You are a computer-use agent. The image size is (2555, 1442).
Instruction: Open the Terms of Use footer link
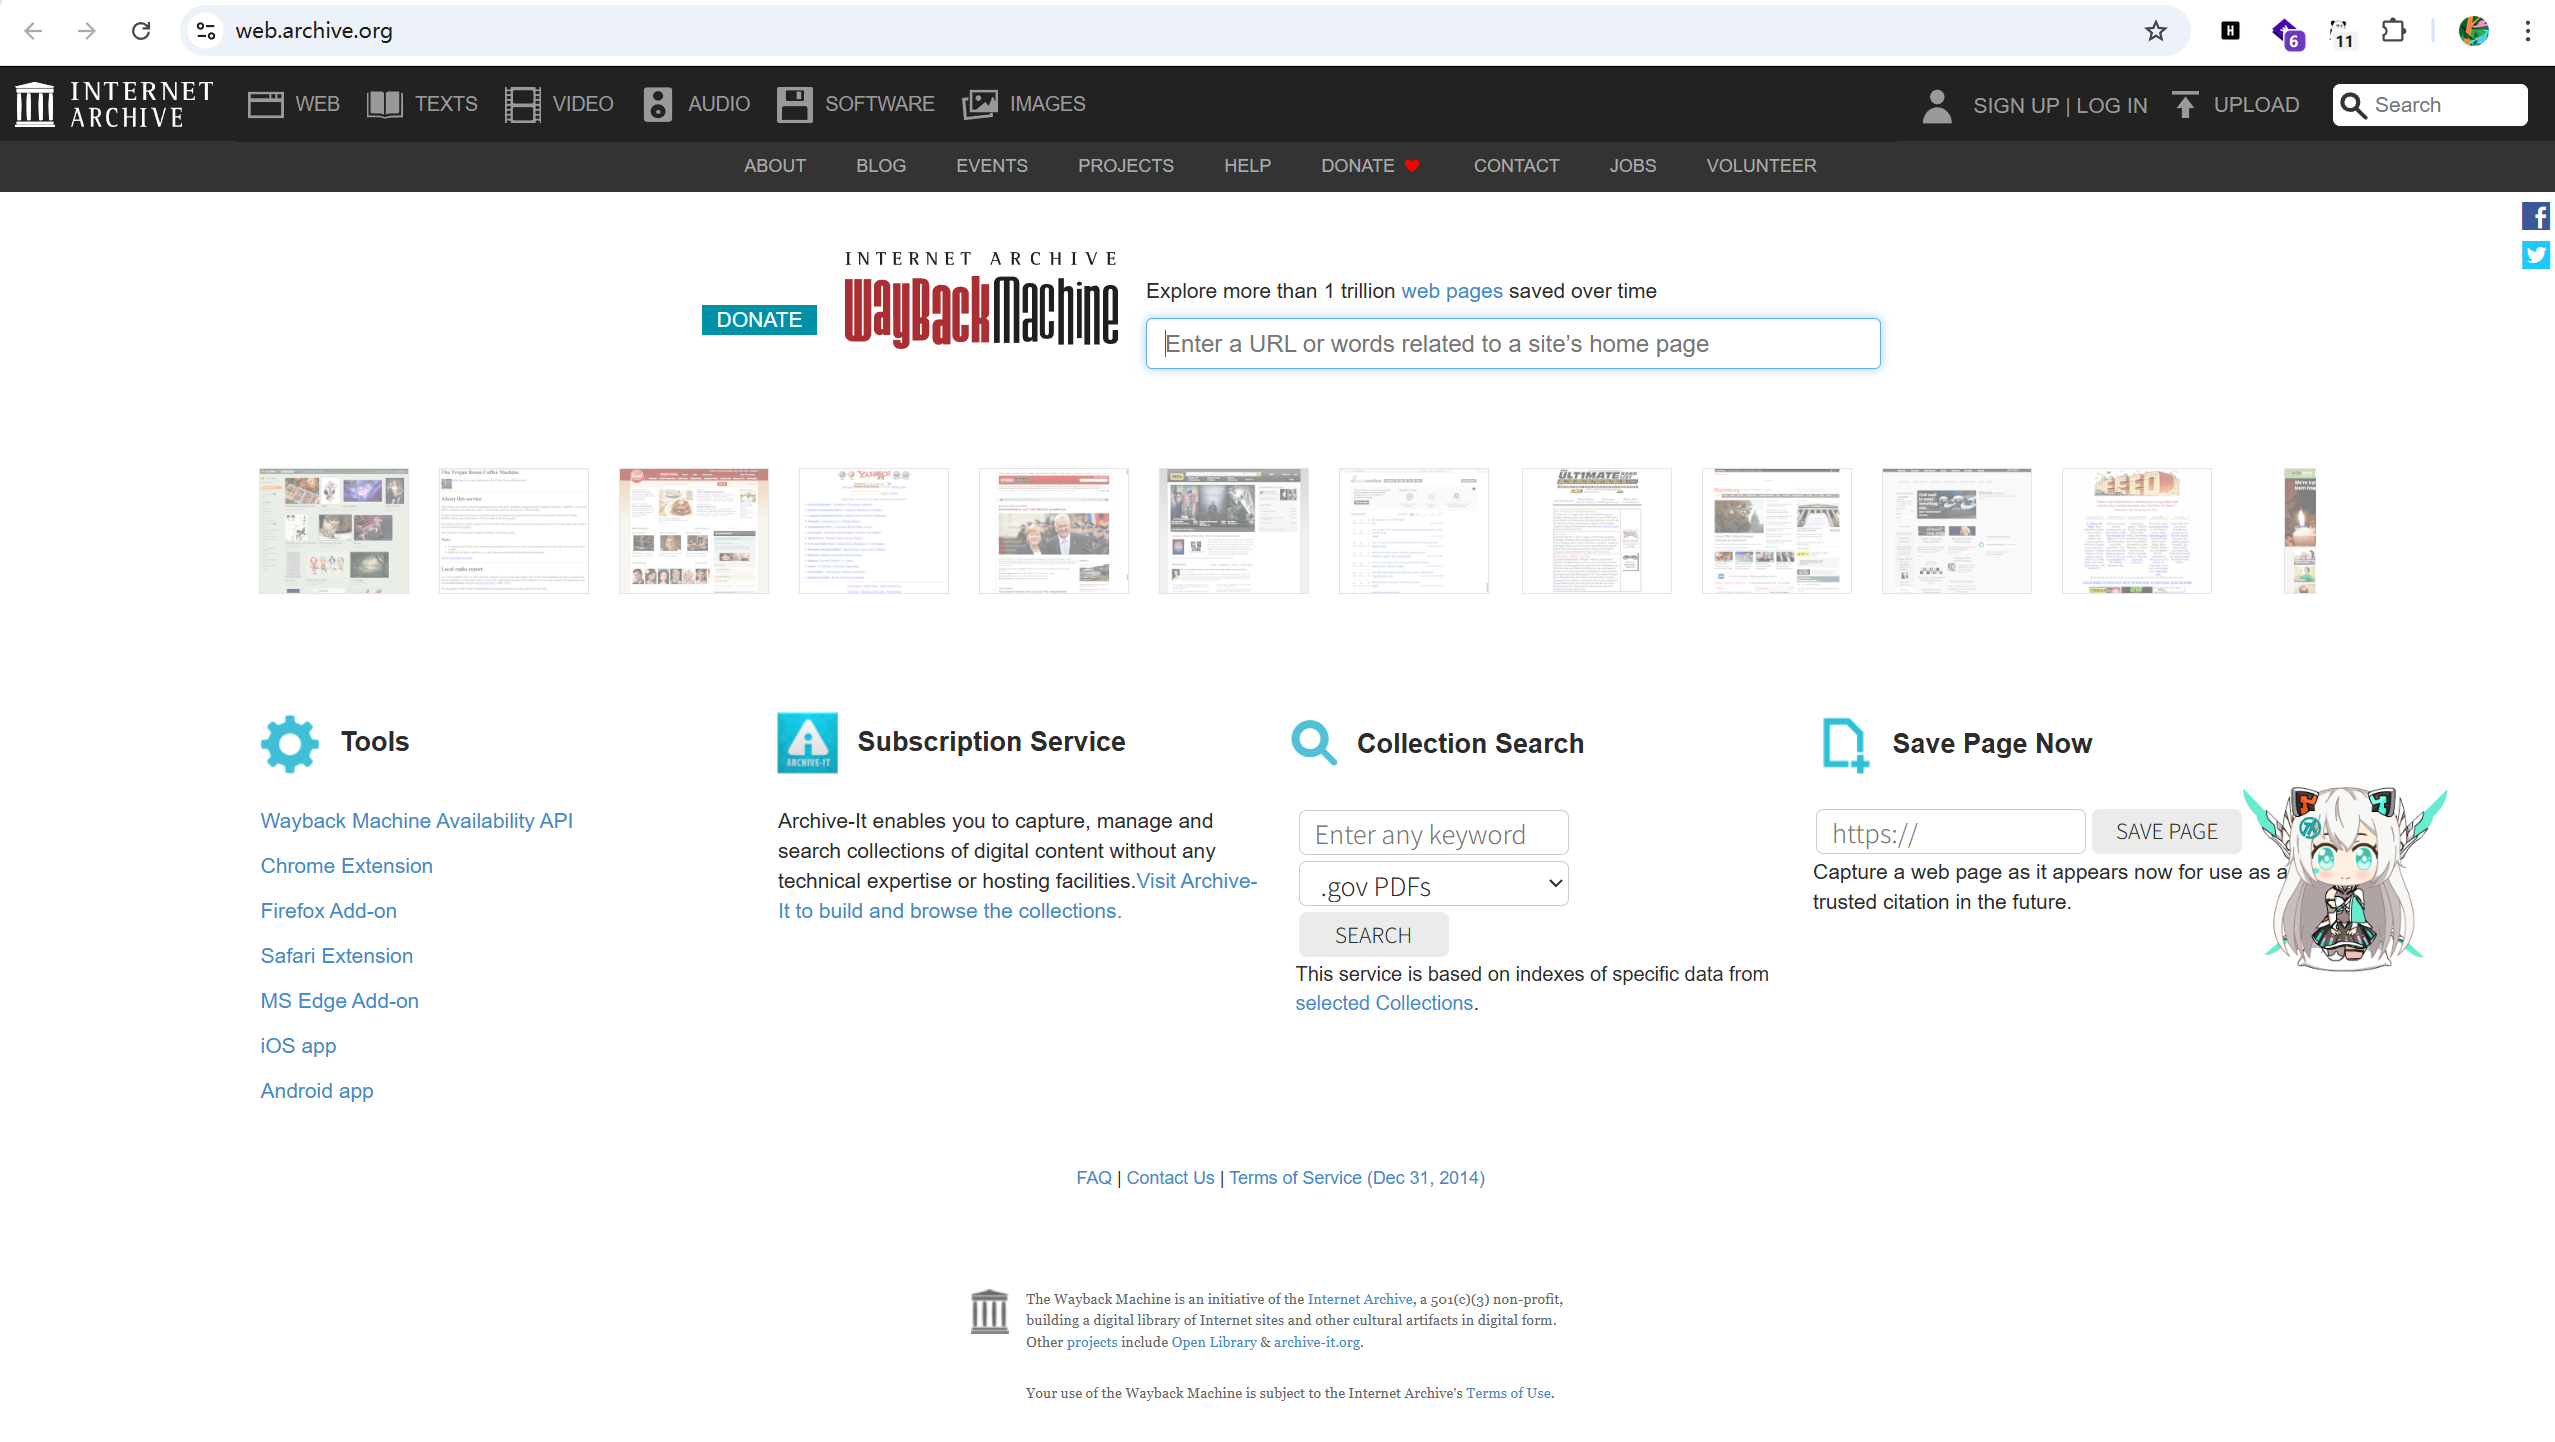(x=1509, y=1393)
